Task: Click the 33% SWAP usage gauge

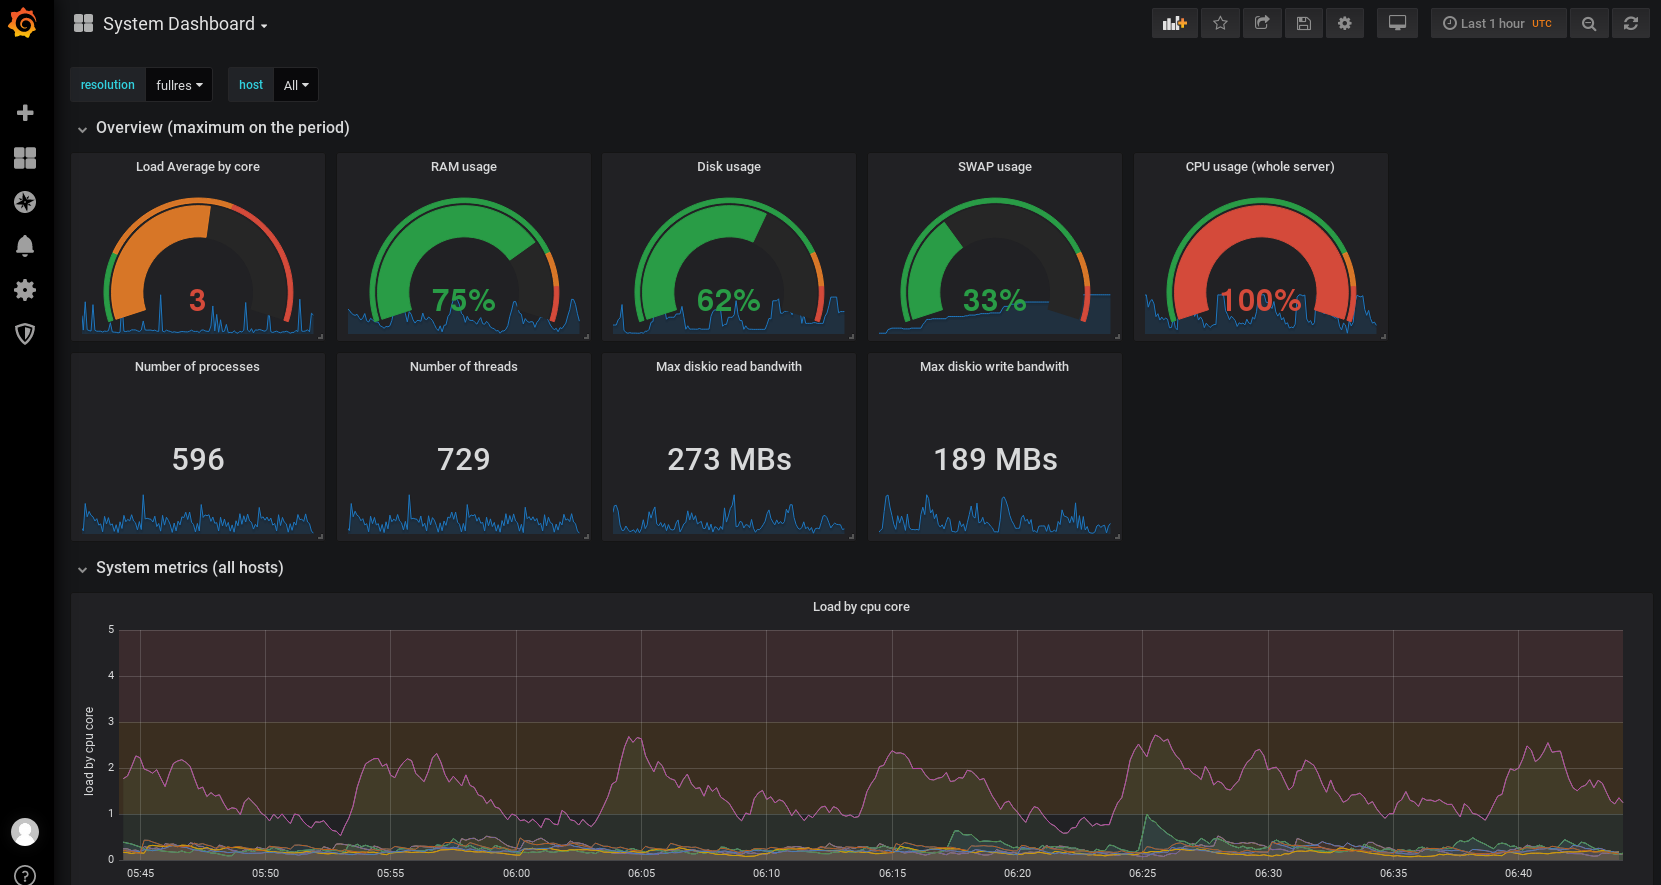Action: click(x=995, y=261)
